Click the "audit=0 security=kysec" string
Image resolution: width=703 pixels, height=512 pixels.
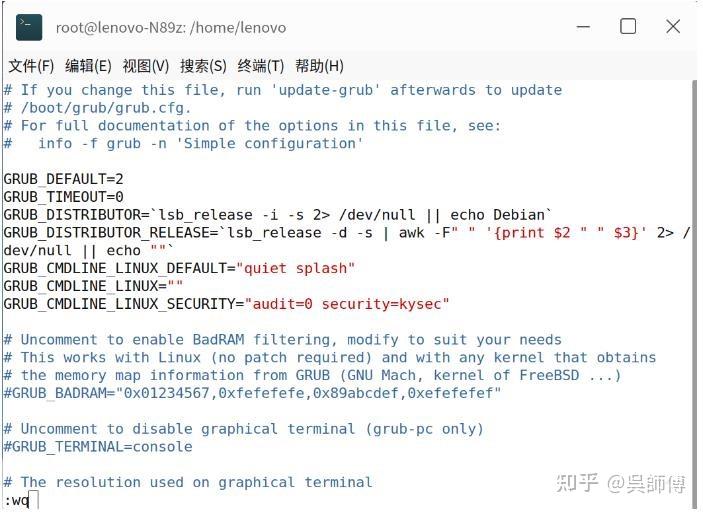pos(347,304)
